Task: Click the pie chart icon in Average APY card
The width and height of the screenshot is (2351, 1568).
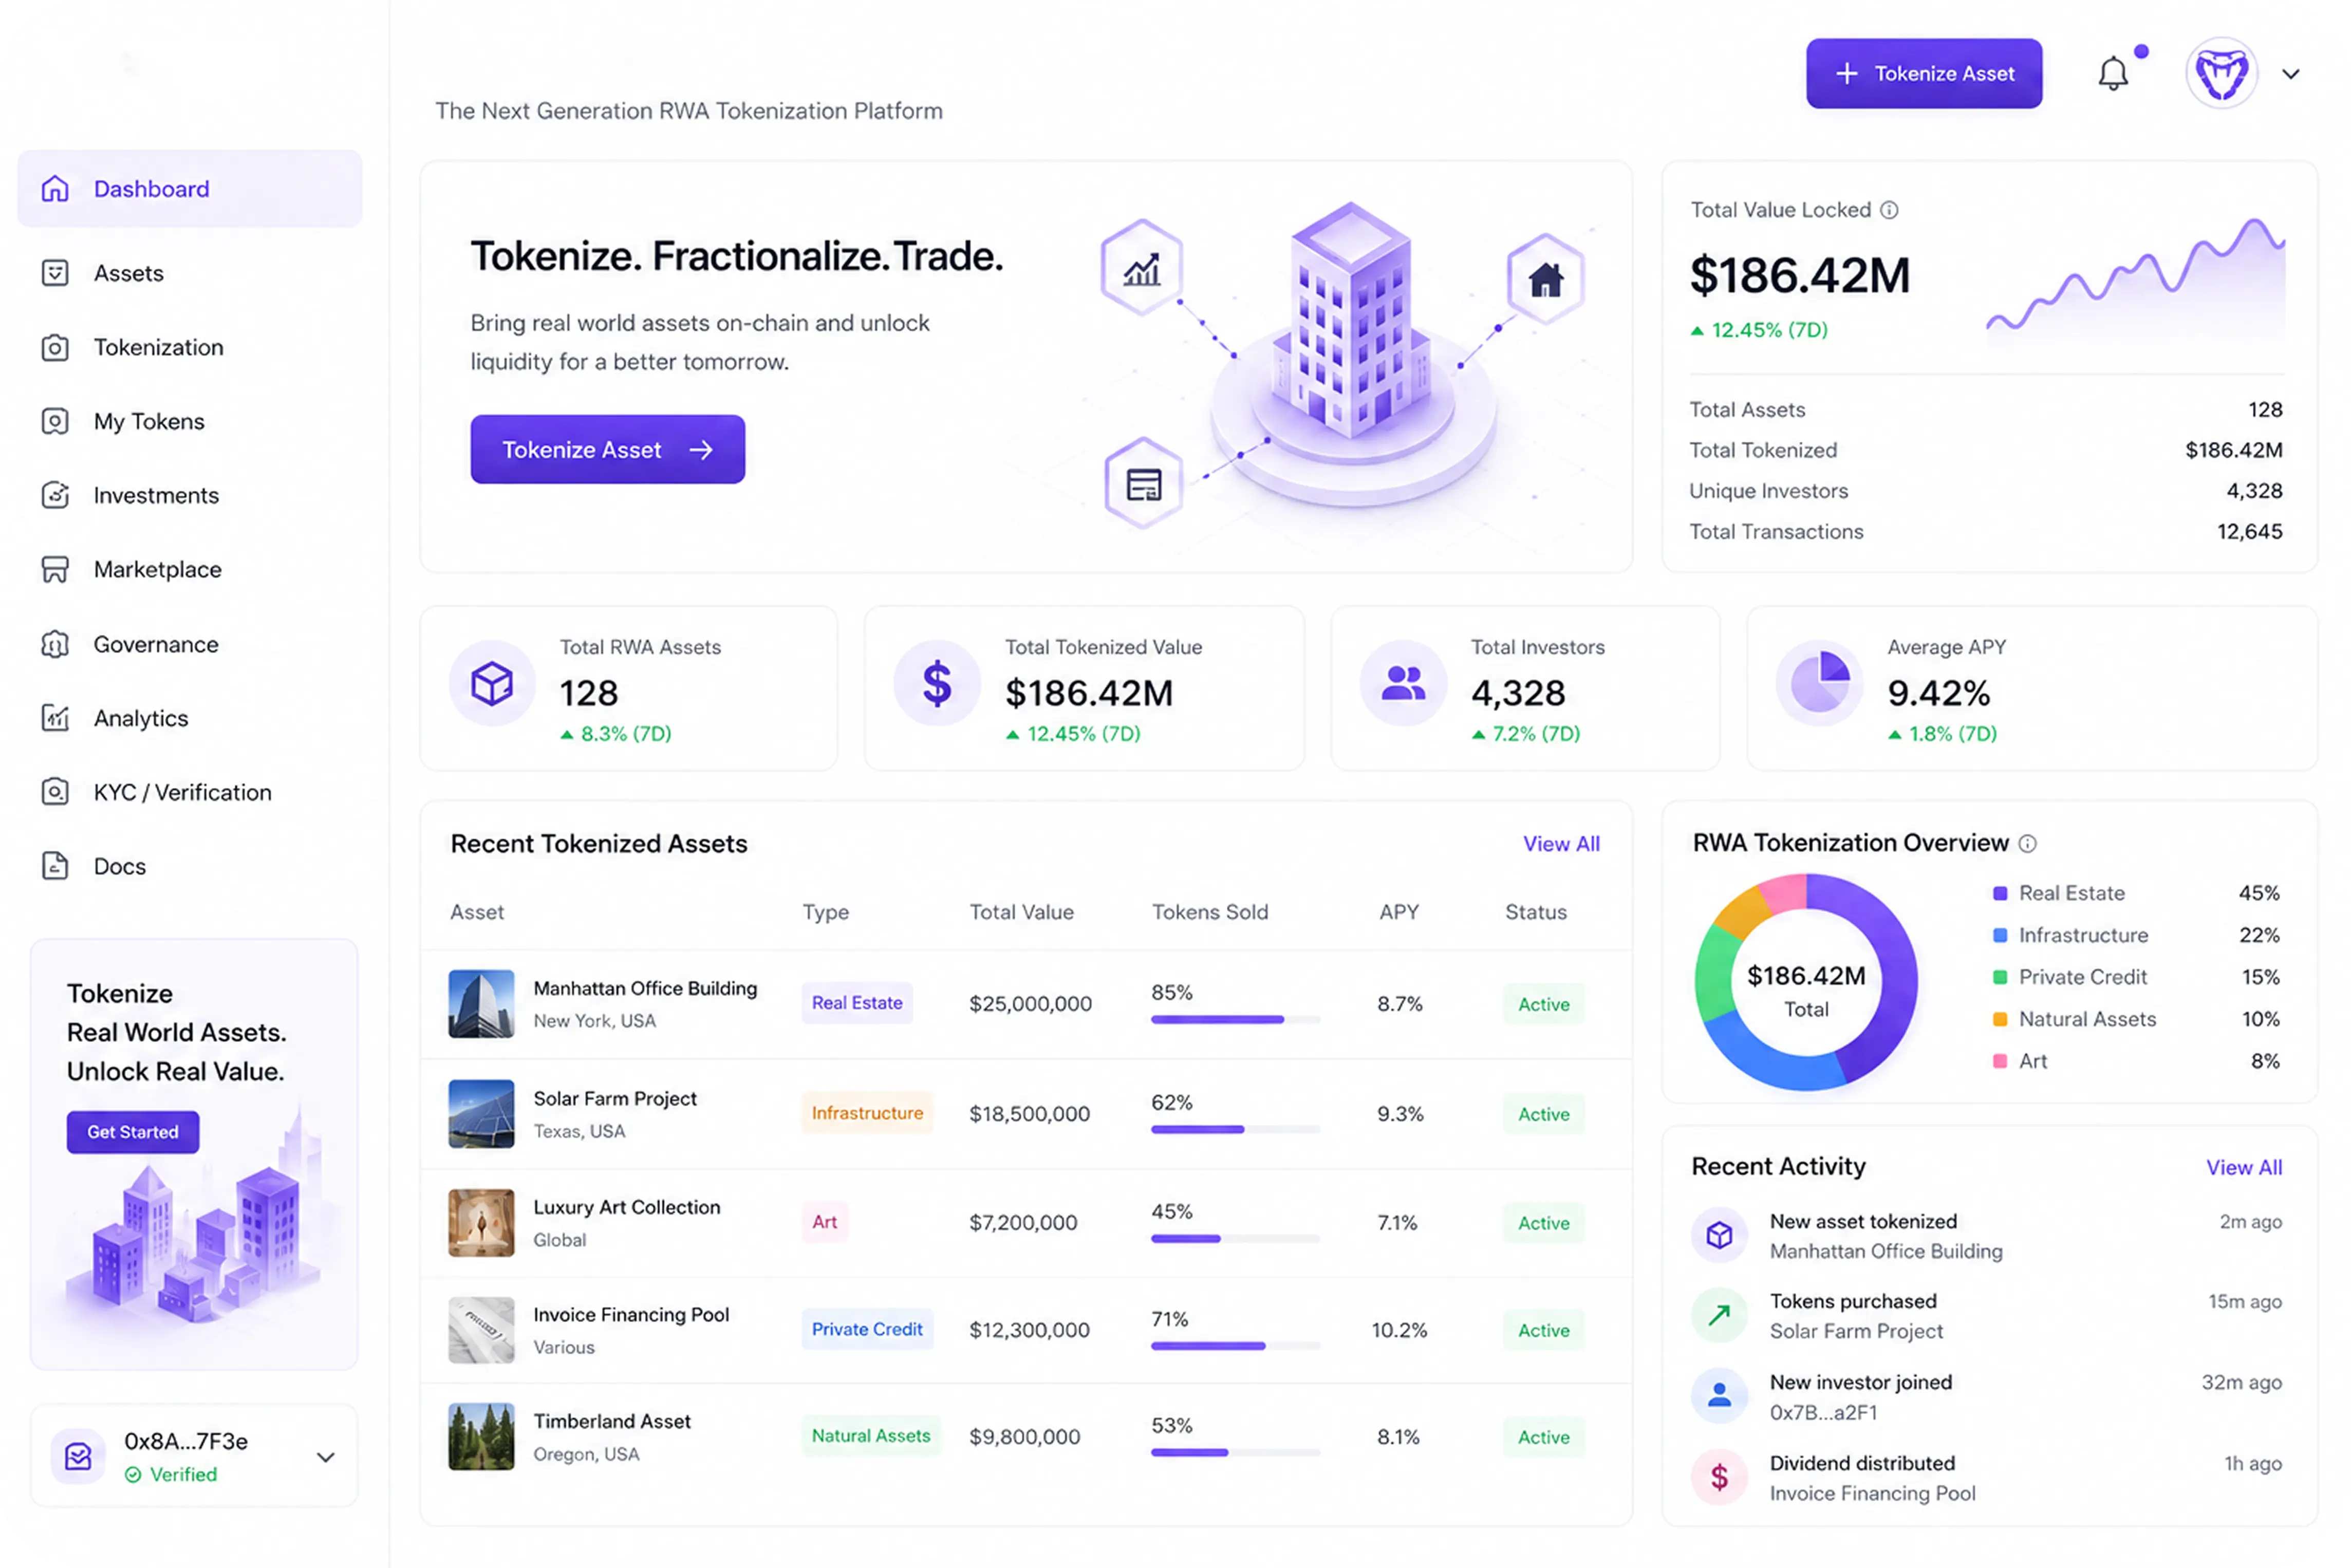Action: 1820,684
